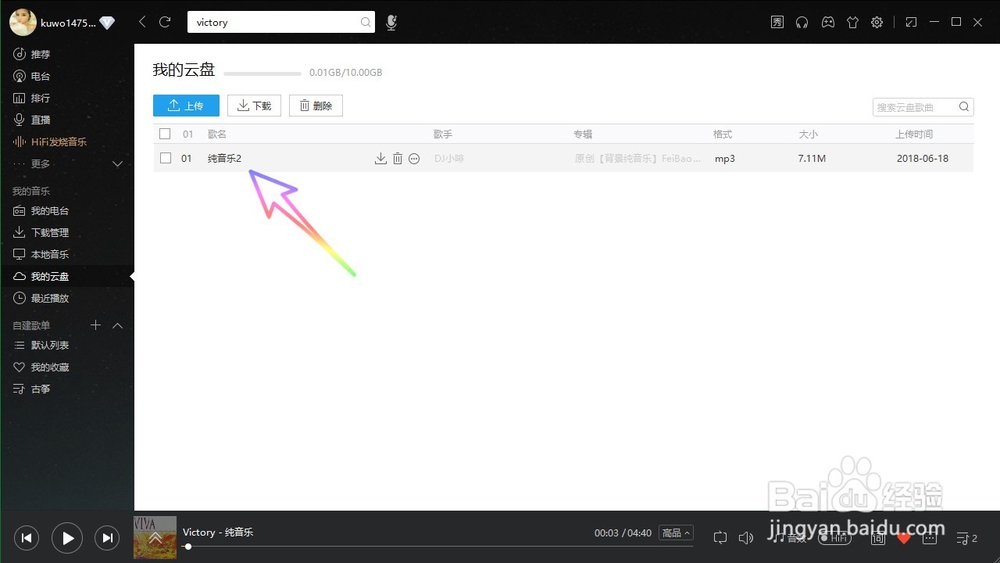
Task: Delete 纯音乐2 using row trash icon
Action: tap(397, 158)
